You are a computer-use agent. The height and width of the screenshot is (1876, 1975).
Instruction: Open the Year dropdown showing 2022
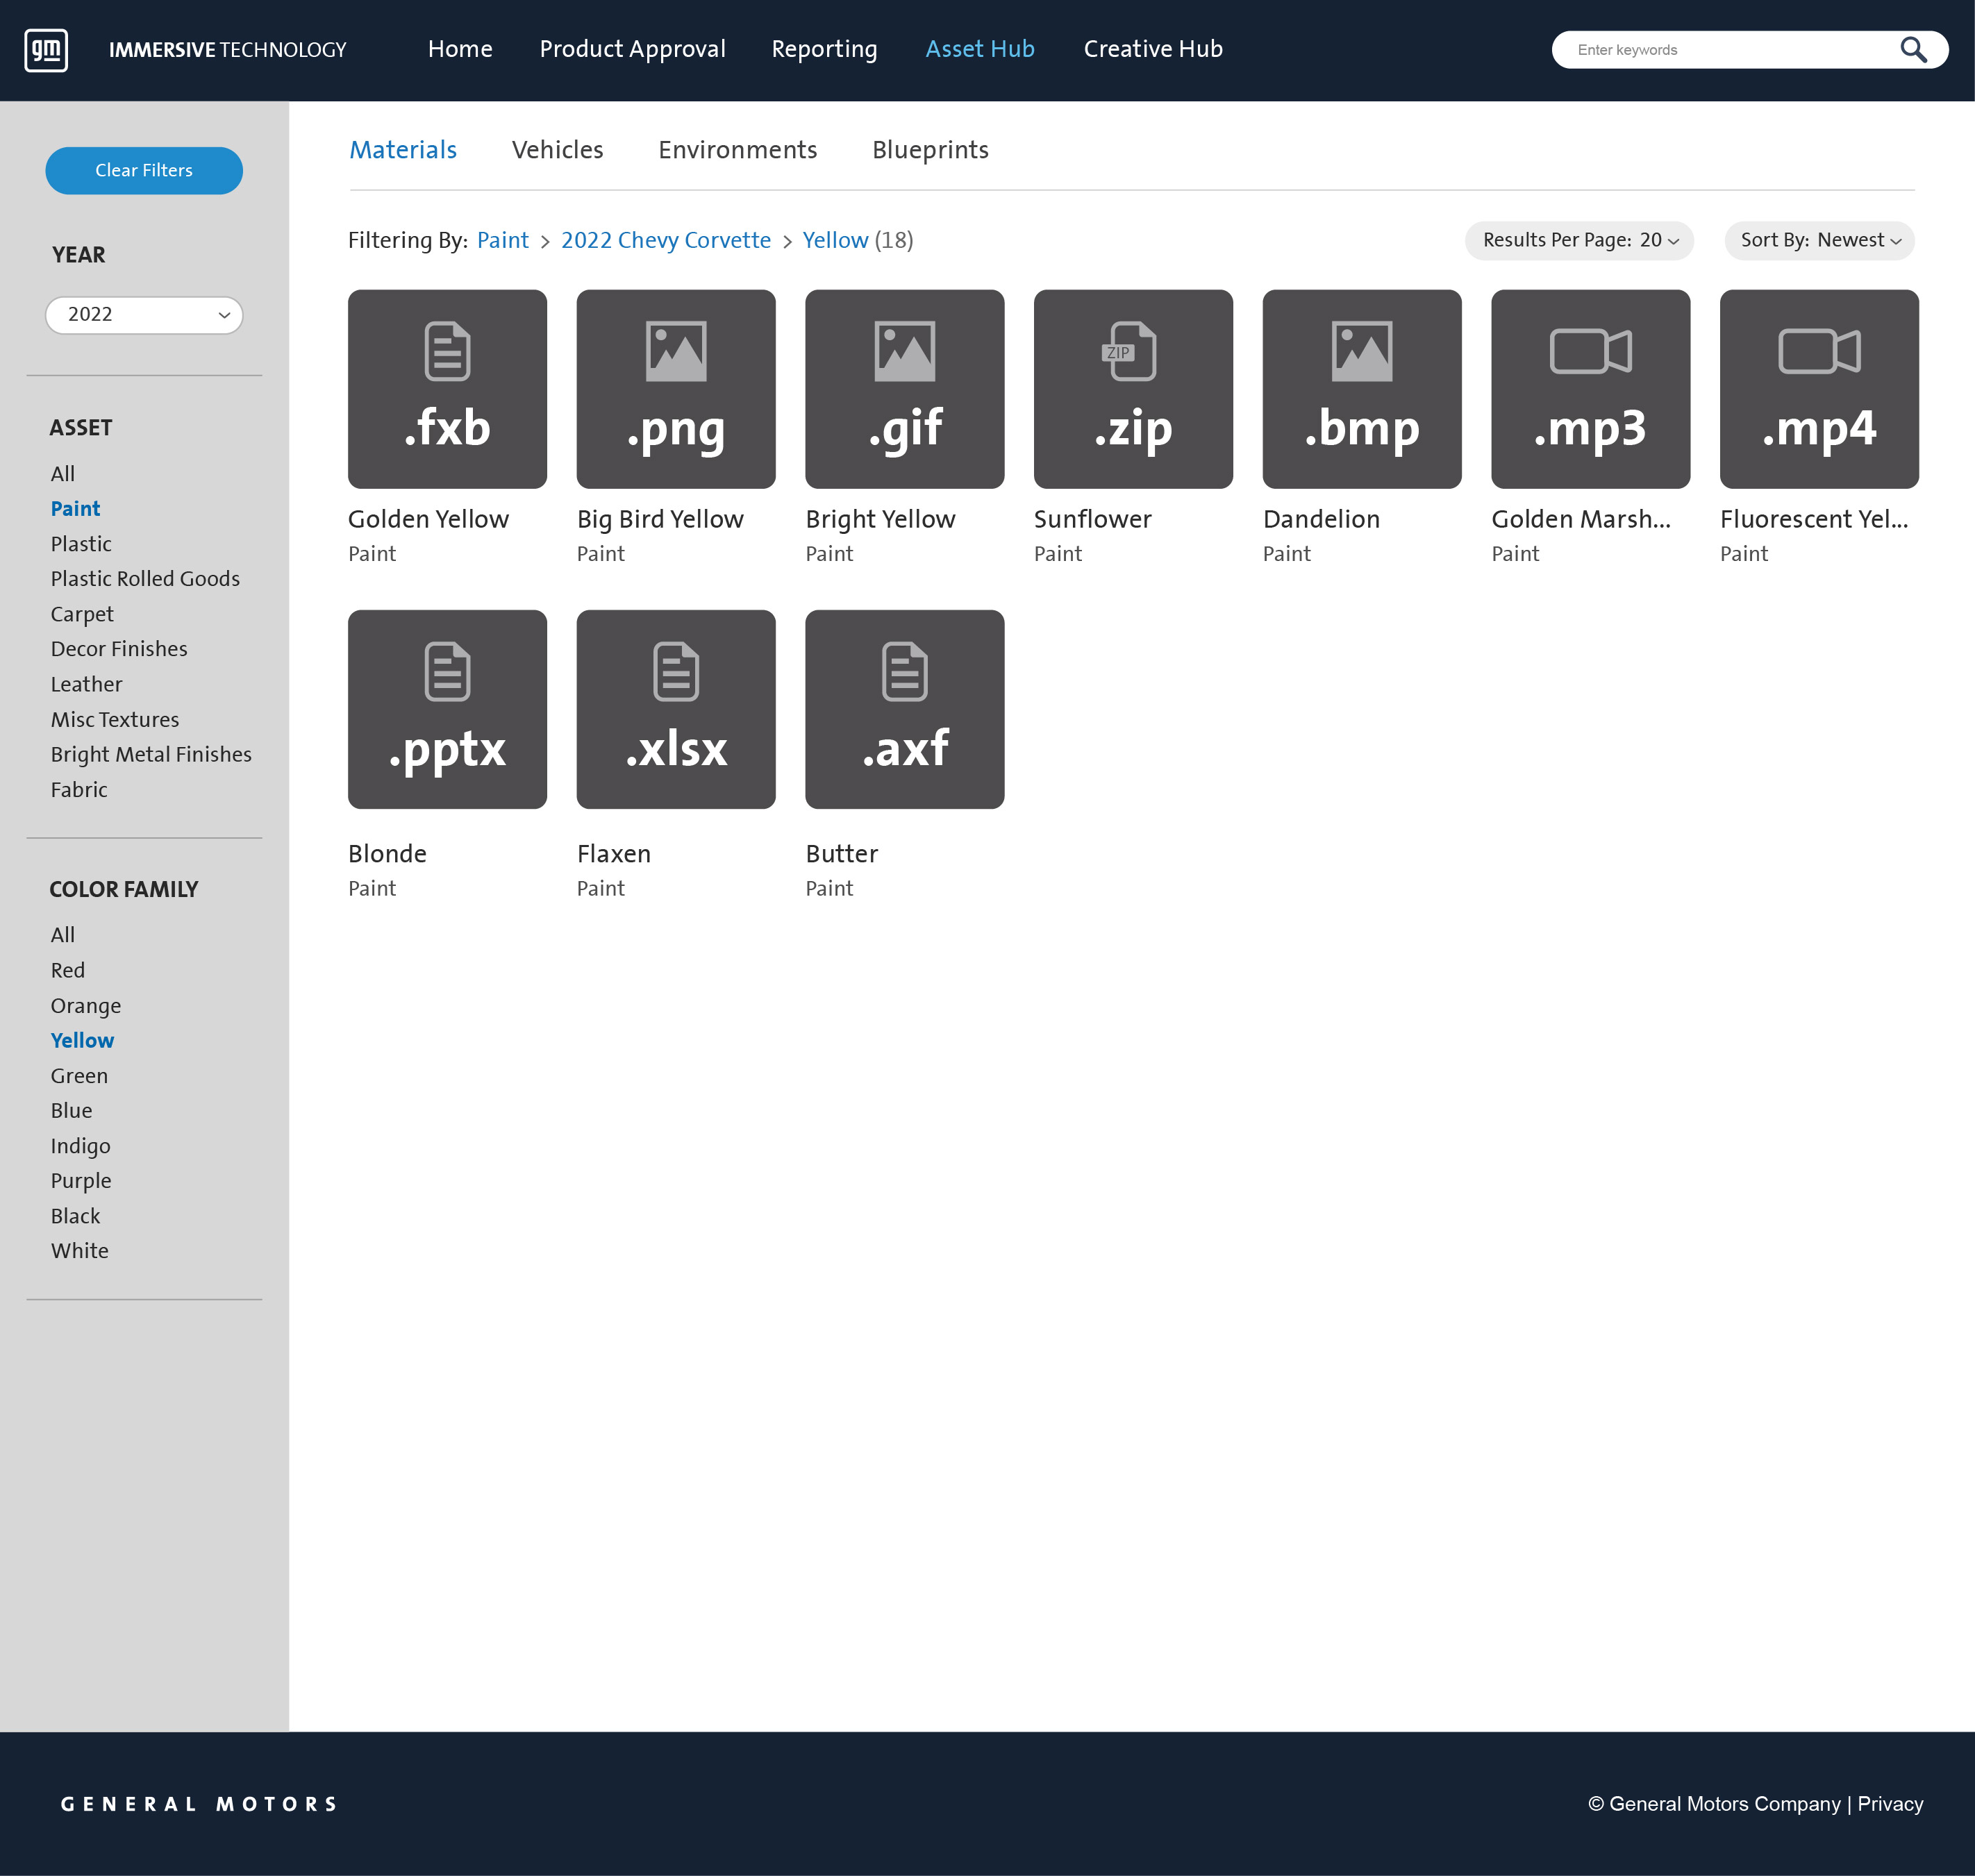point(144,314)
